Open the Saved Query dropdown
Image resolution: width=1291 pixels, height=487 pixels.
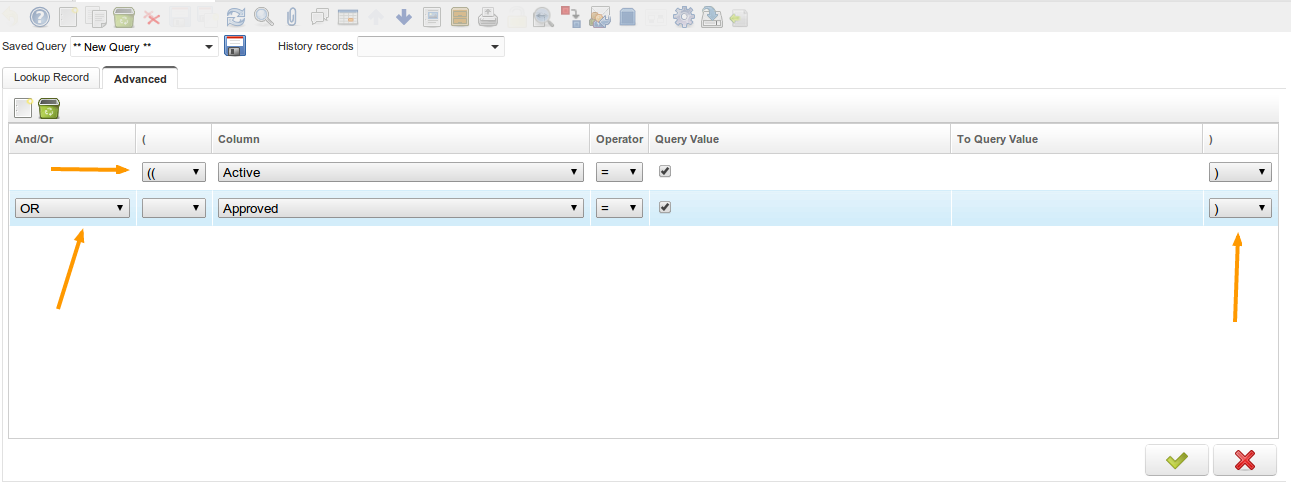(x=144, y=47)
